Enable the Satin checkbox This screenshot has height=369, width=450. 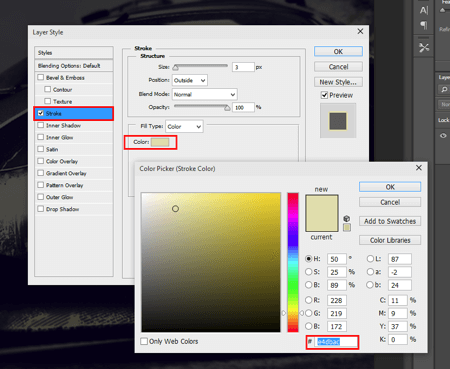[41, 149]
